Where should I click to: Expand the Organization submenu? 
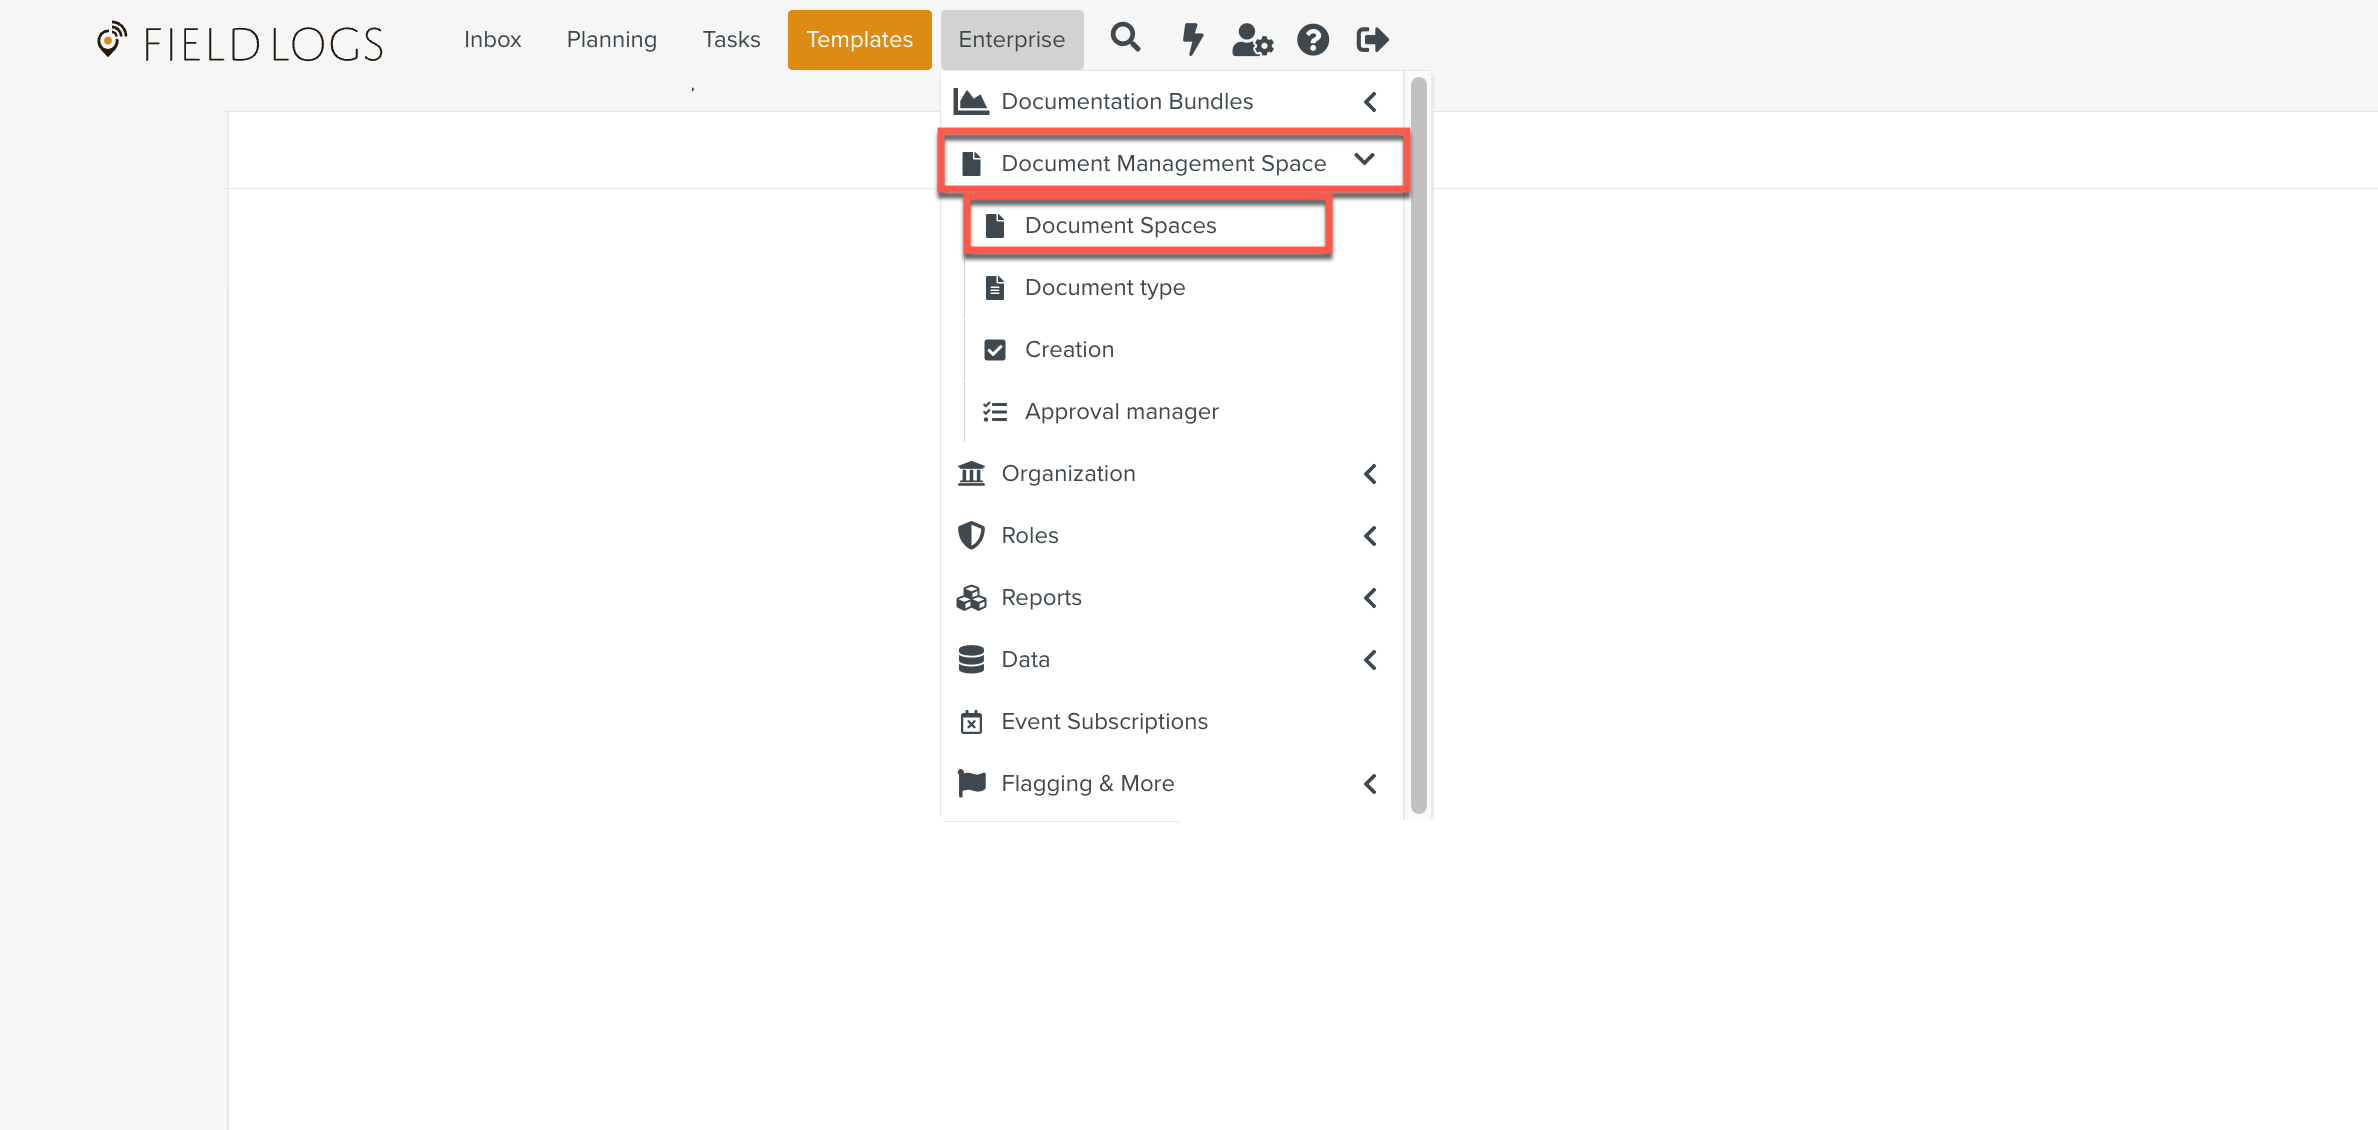[1370, 474]
